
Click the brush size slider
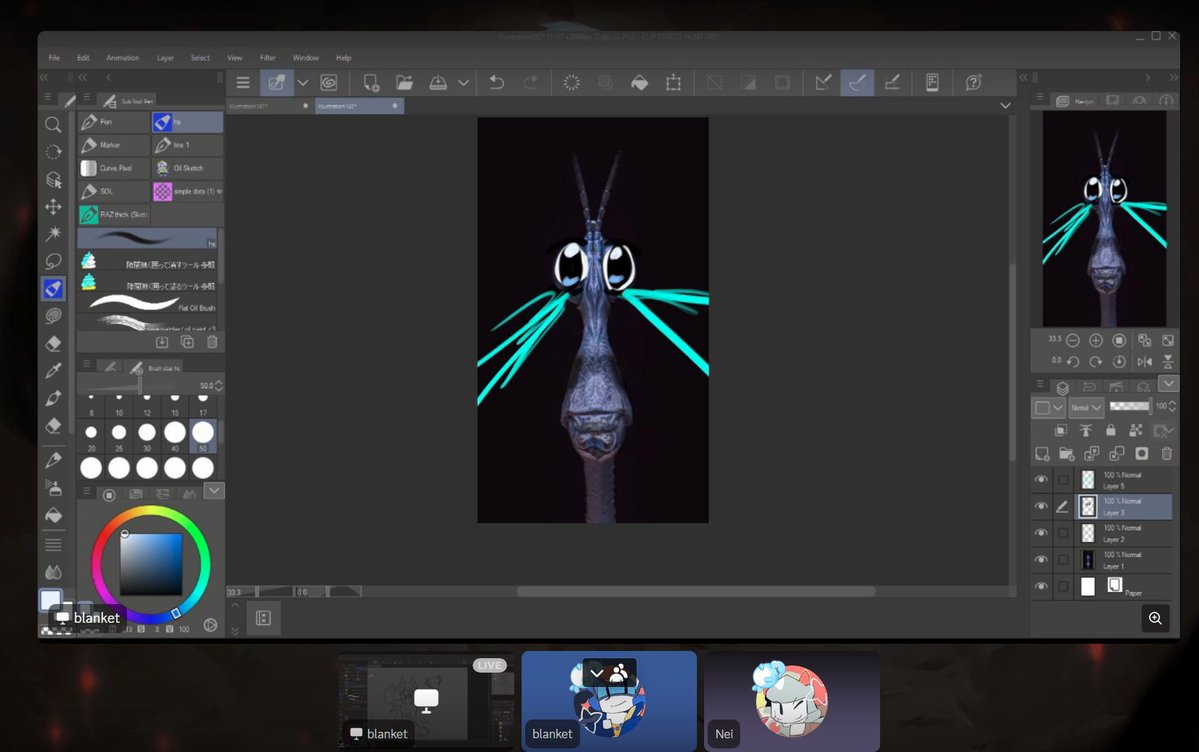pyautogui.click(x=138, y=385)
